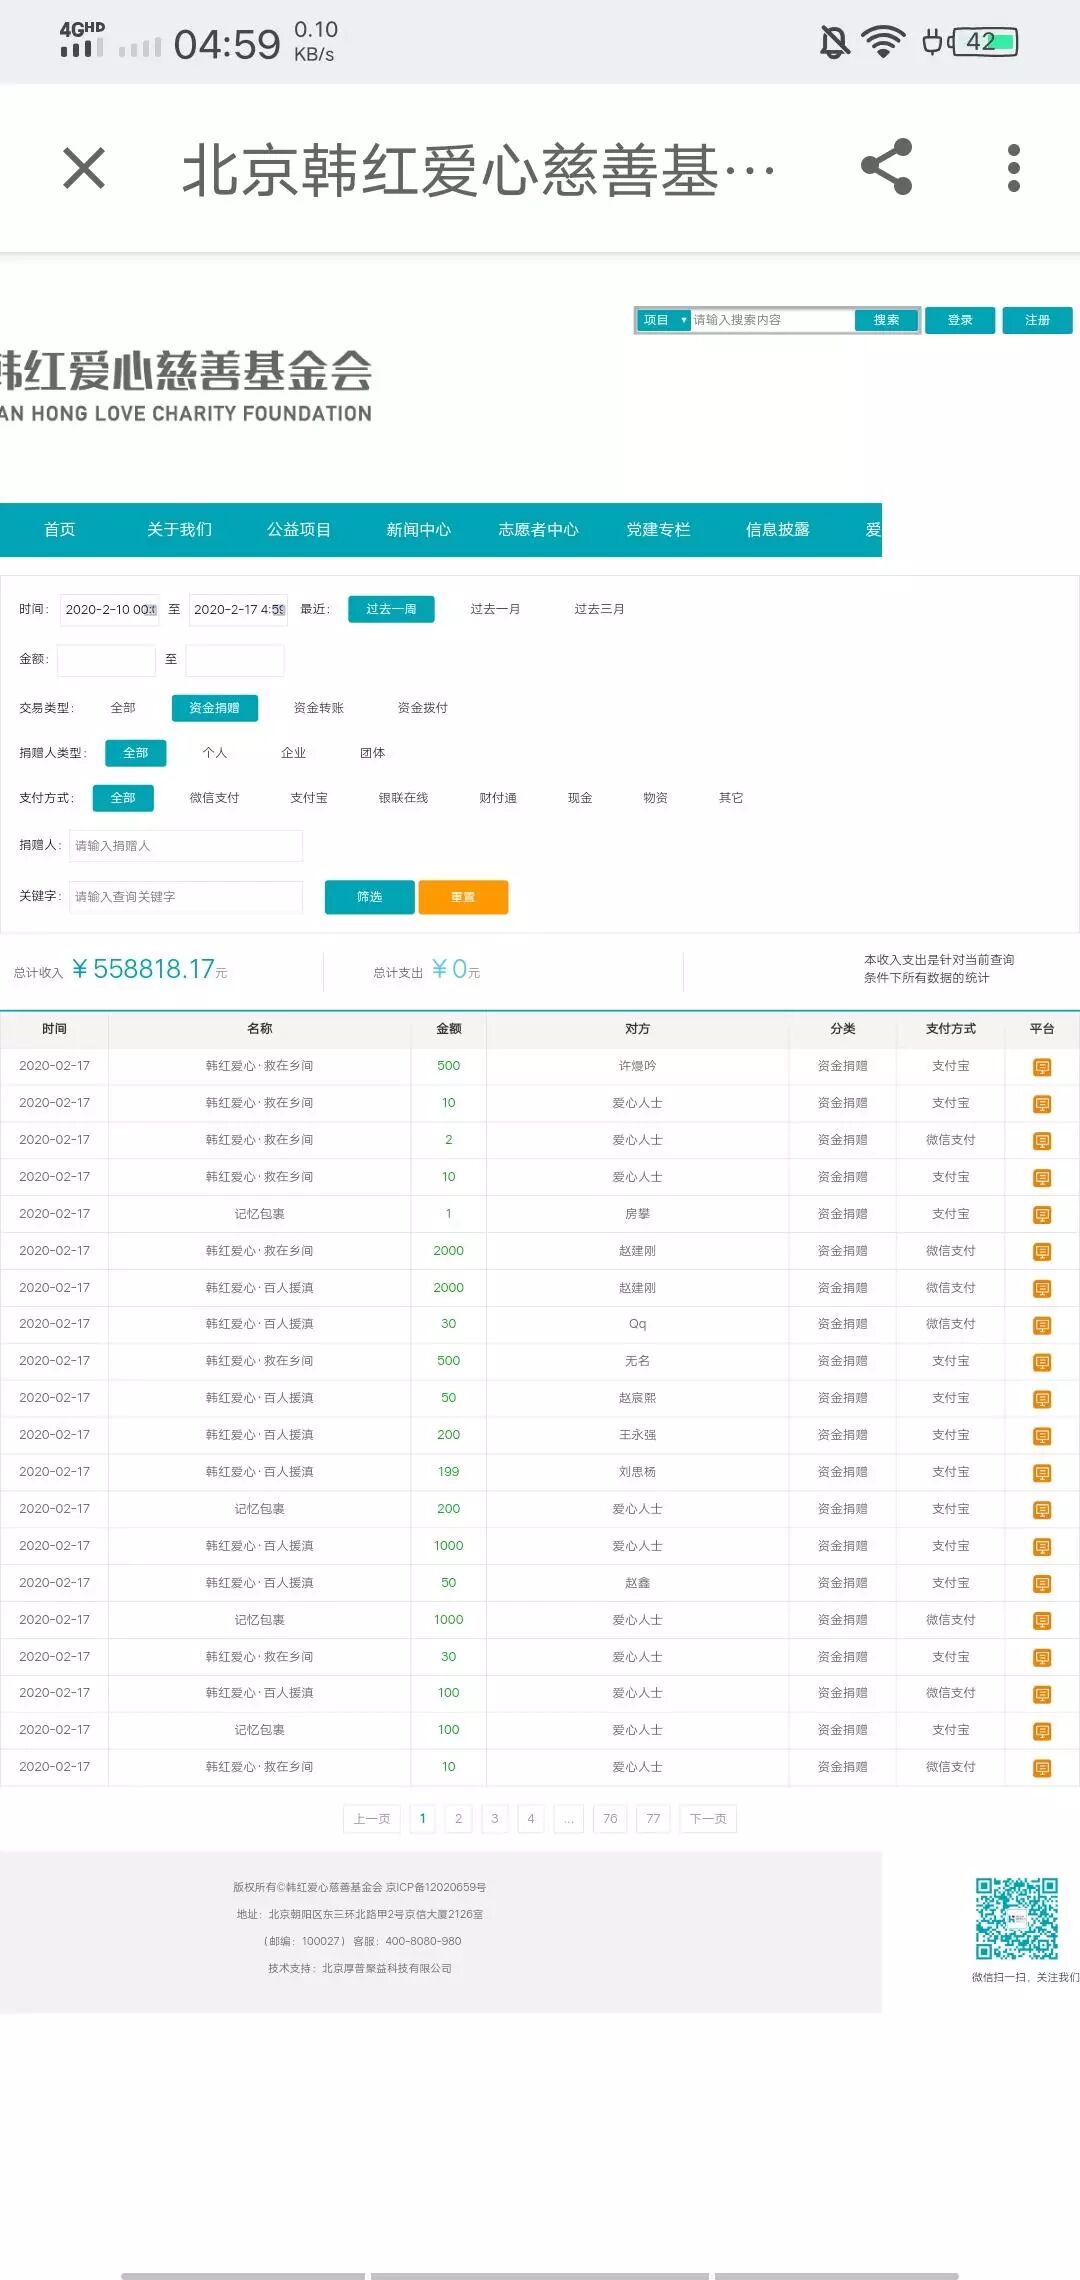Select 团体 donor type
The image size is (1080, 2280).
coord(373,753)
